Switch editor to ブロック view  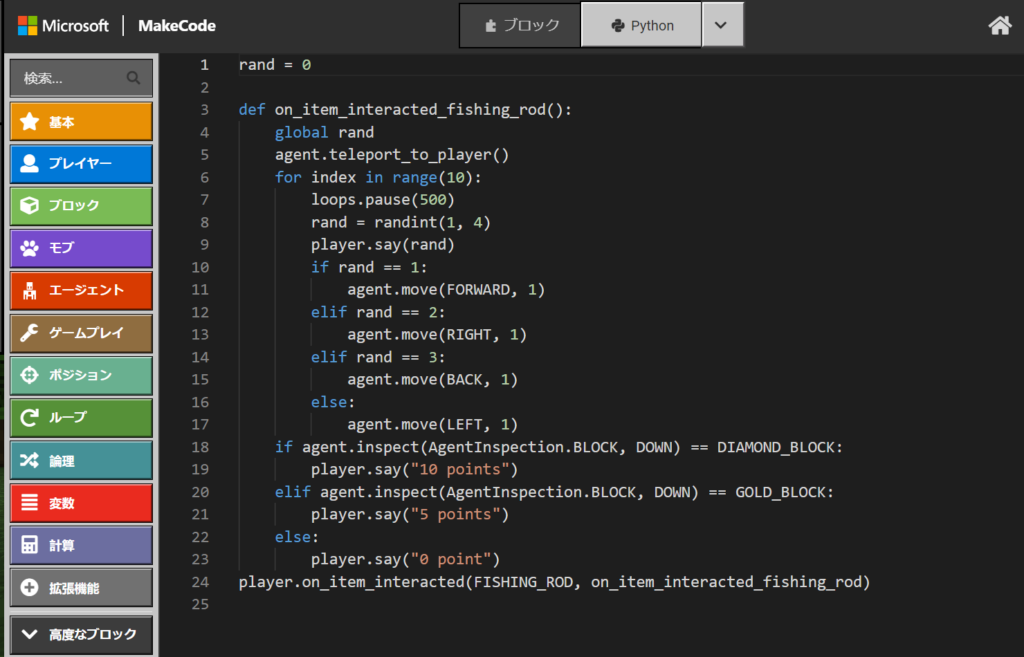[x=520, y=26]
